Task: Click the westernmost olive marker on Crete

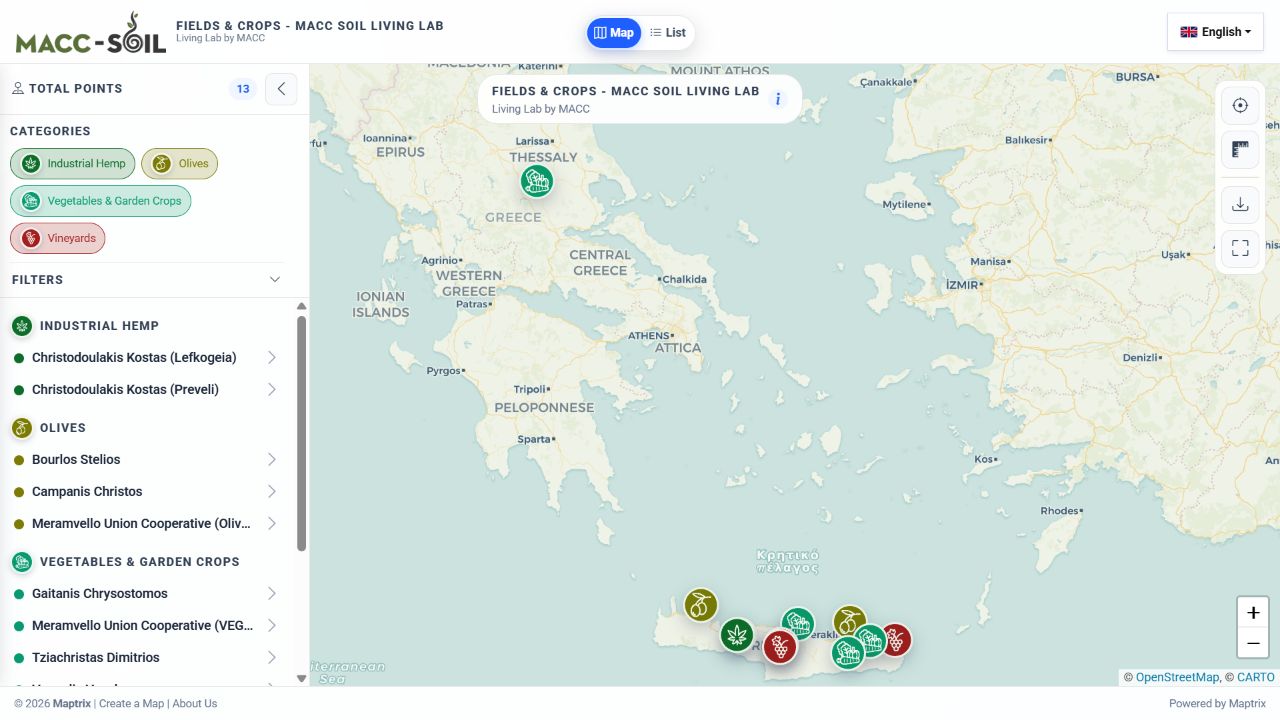Action: (701, 605)
